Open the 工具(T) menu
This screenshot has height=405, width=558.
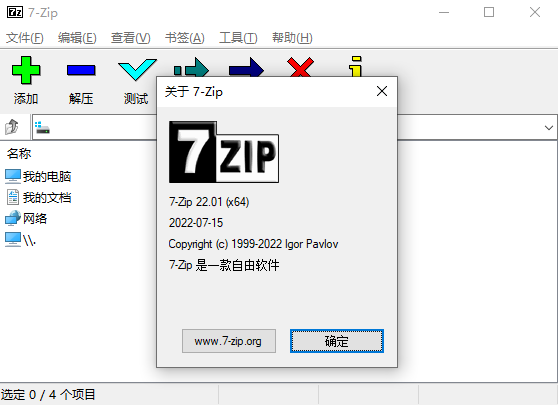point(238,37)
